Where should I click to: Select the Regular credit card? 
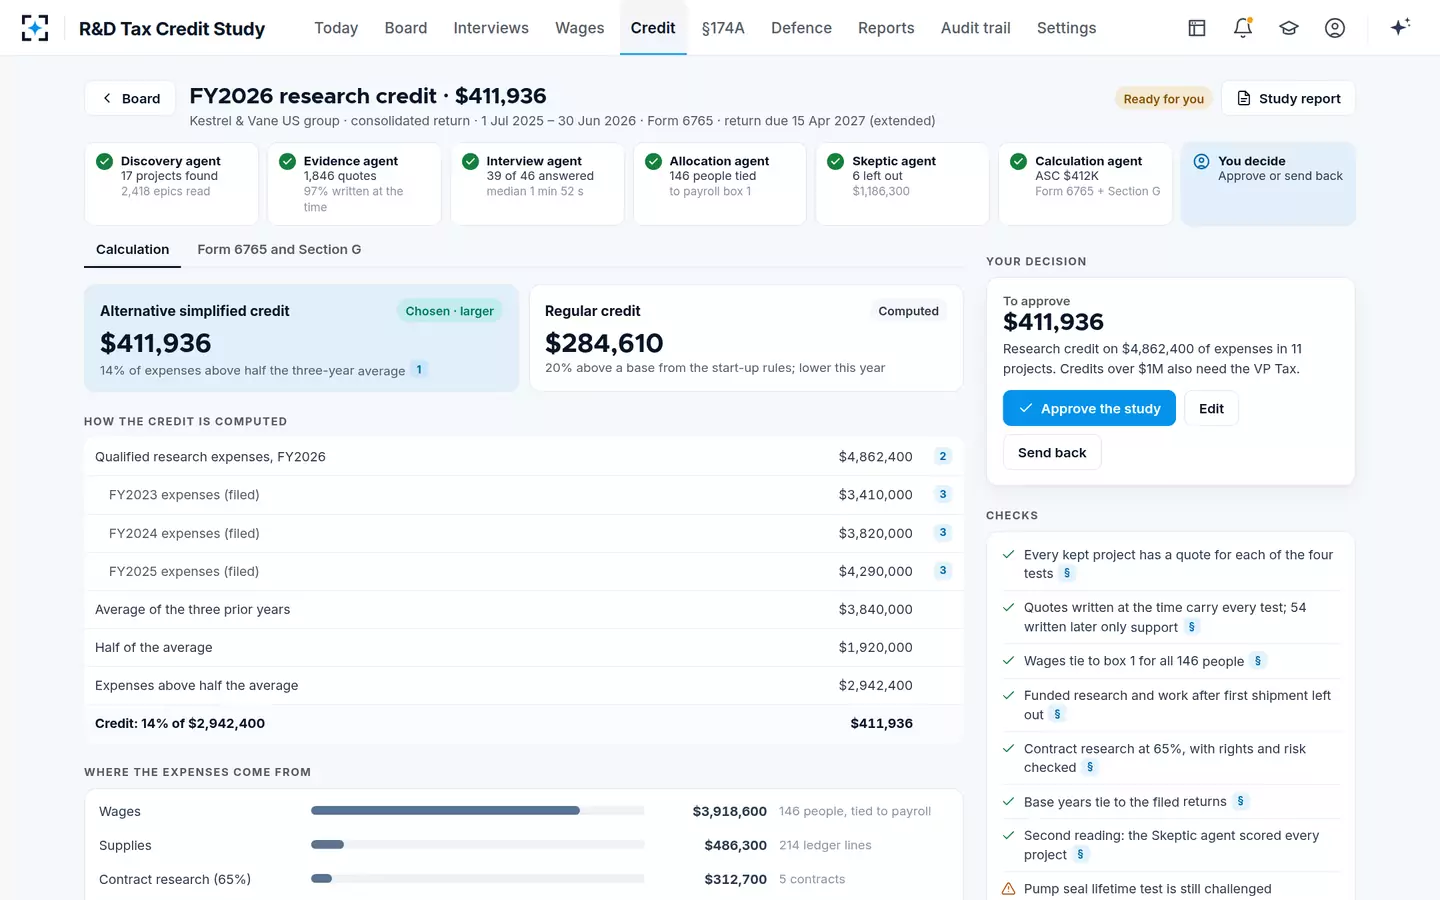pyautogui.click(x=746, y=338)
